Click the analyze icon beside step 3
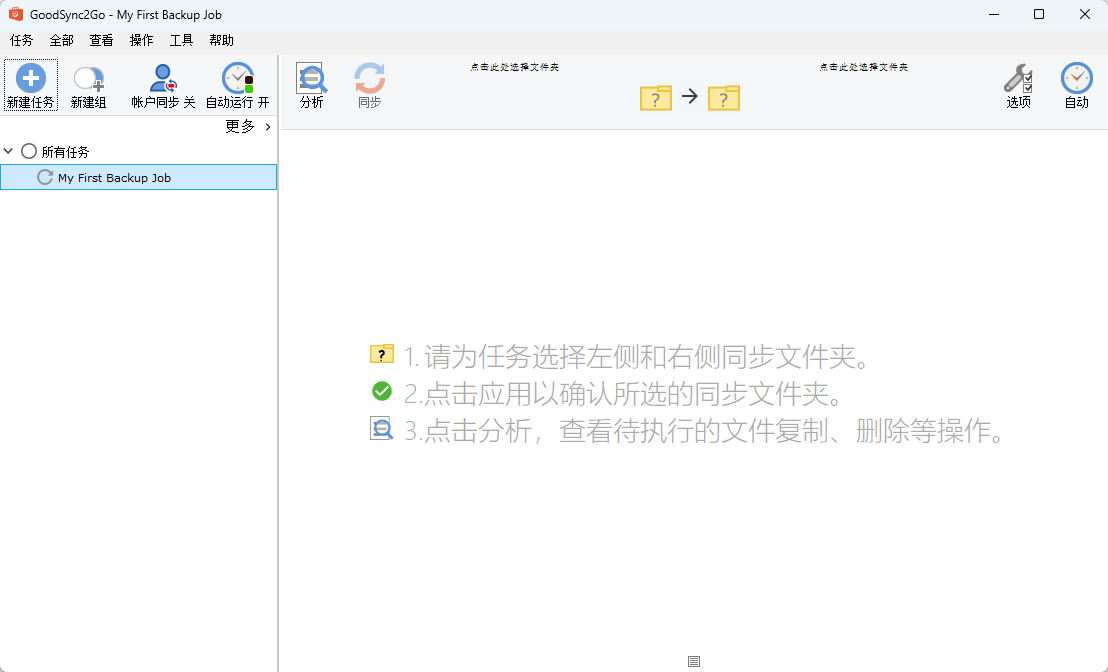The width and height of the screenshot is (1108, 672). pyautogui.click(x=382, y=428)
